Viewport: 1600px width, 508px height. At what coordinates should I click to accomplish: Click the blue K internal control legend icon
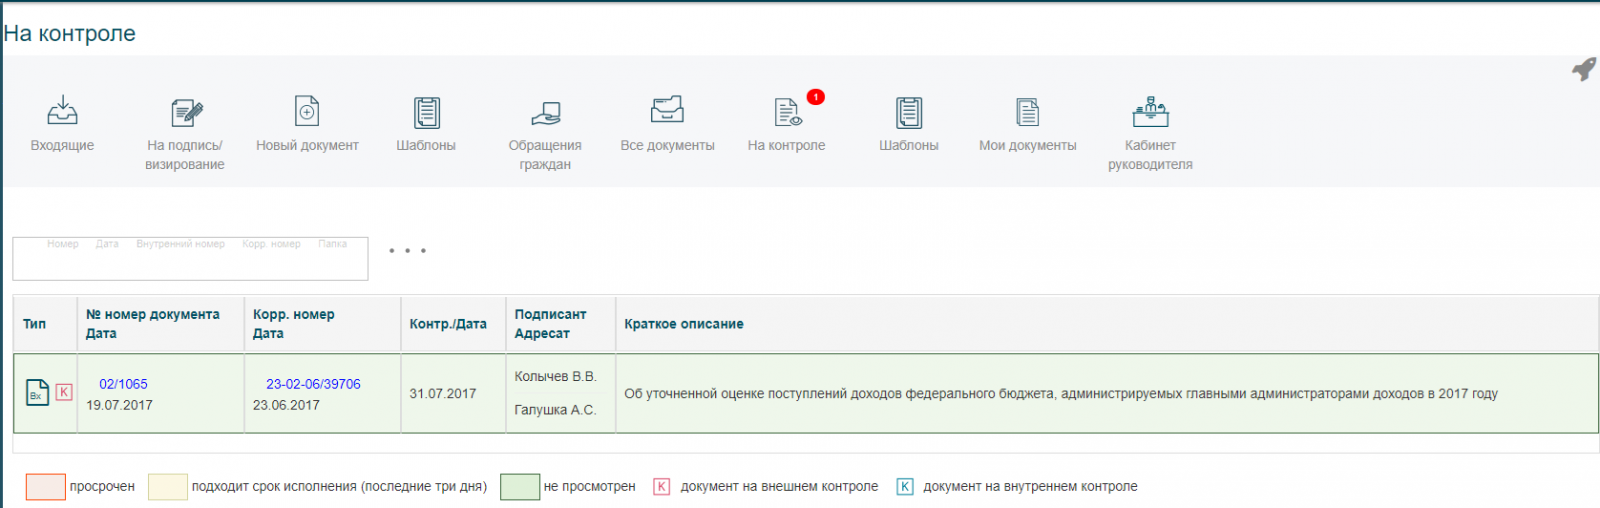click(x=905, y=487)
